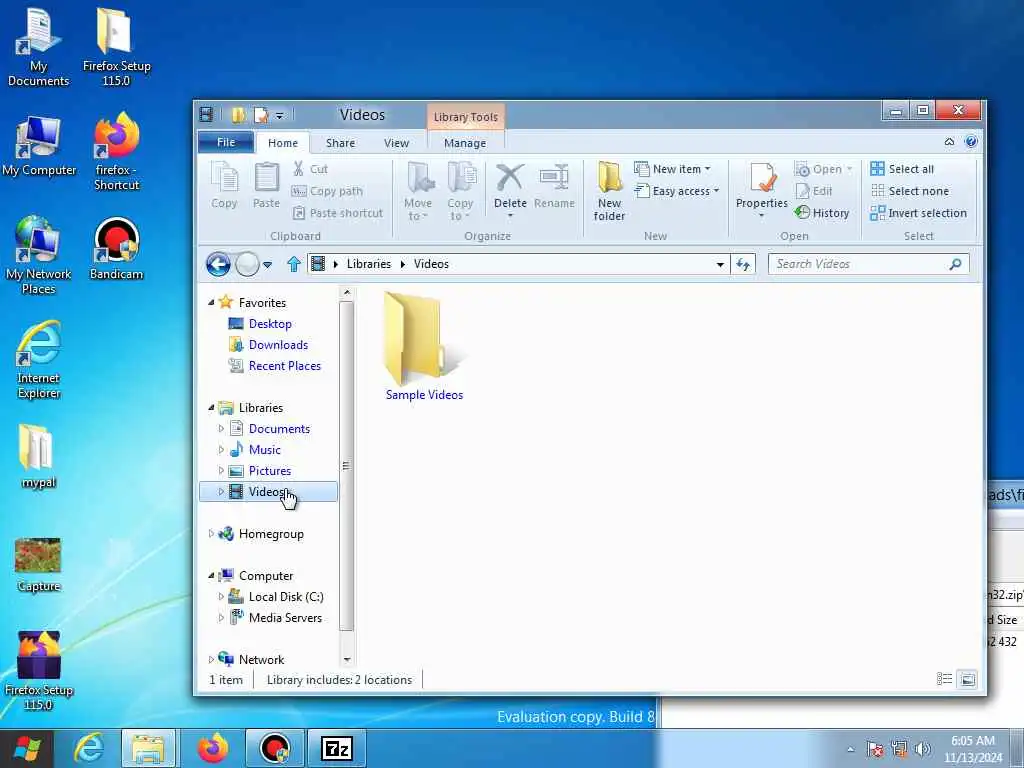Click Paste shortcut command

coord(338,213)
